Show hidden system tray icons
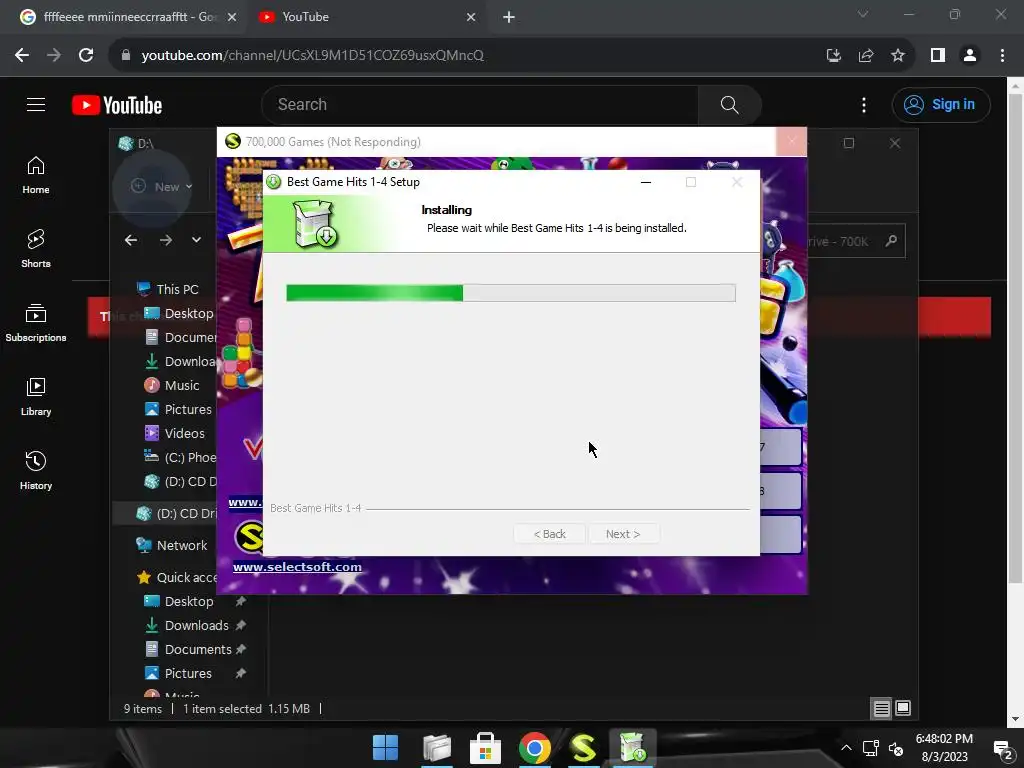Screen dimensions: 1024x768 tap(846, 748)
